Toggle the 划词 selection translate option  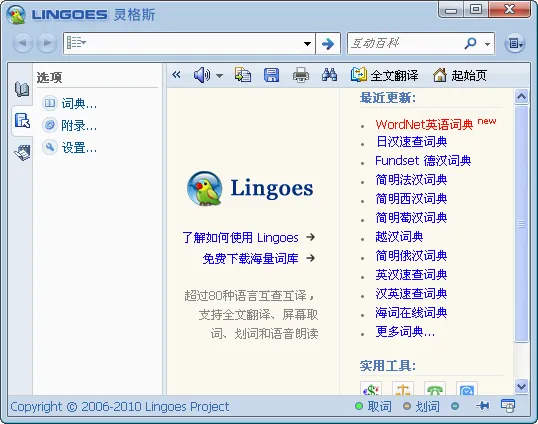tap(421, 407)
